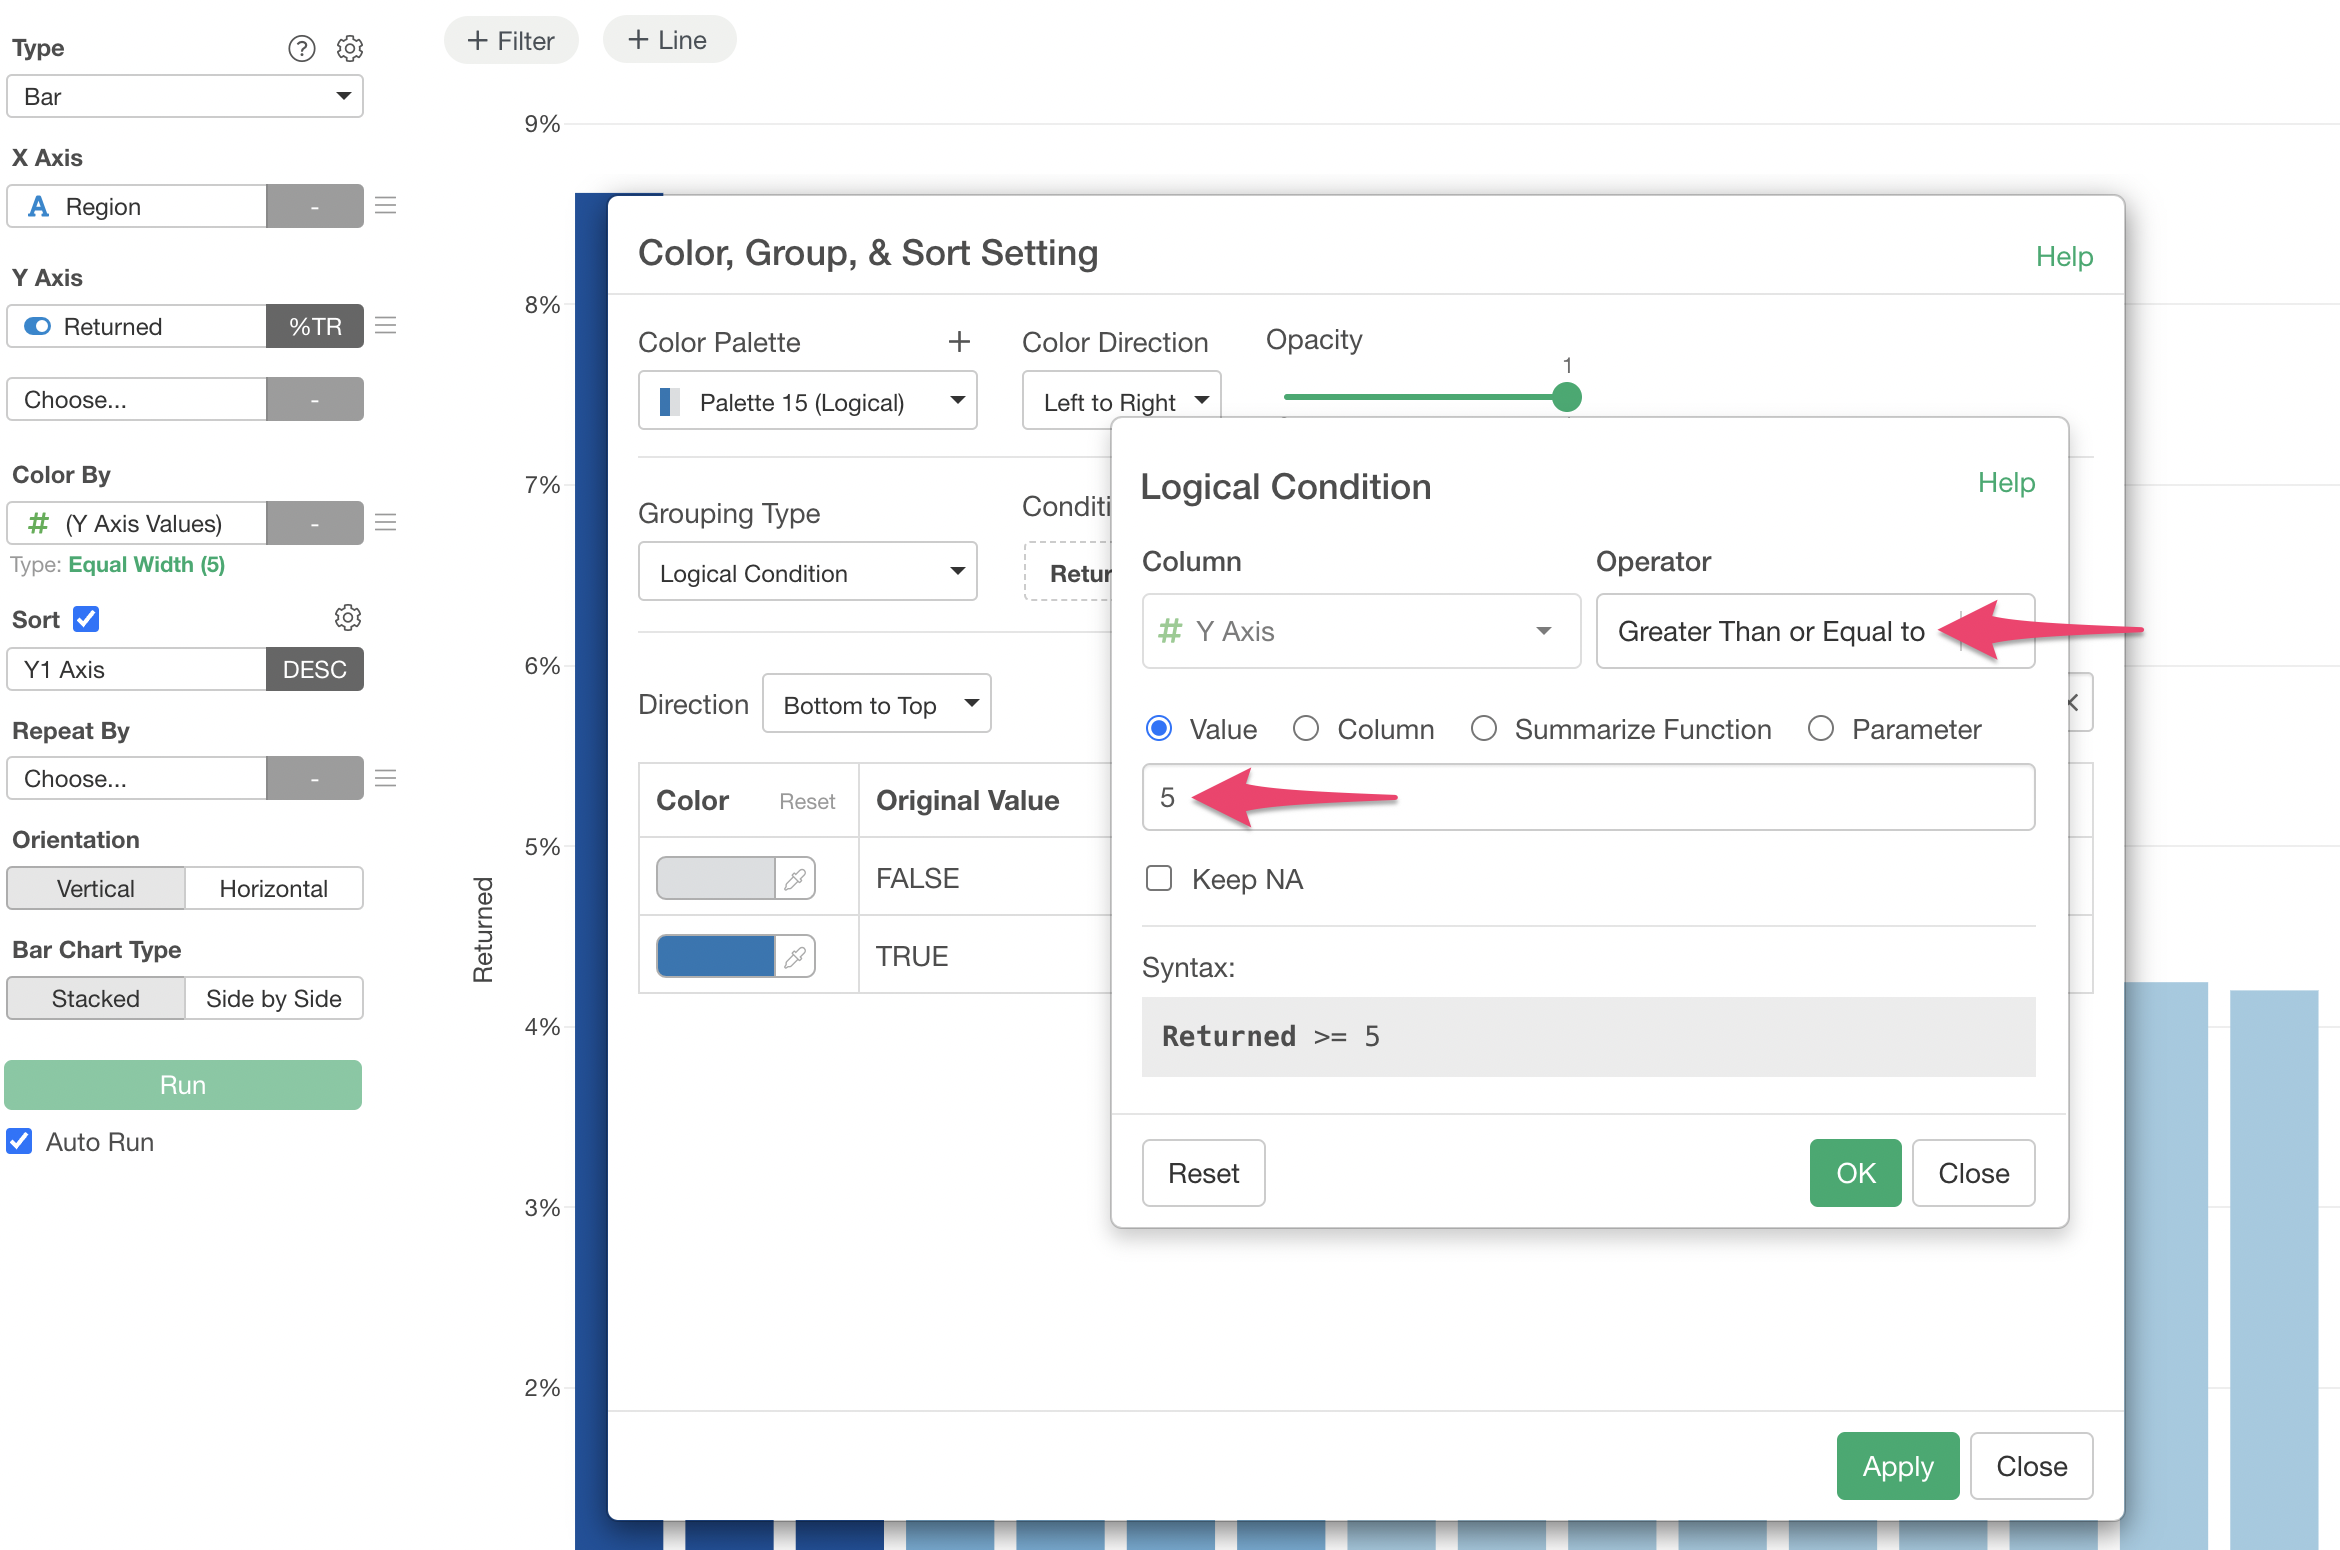The height and width of the screenshot is (1550, 2340).
Task: Select Side by Side bar chart type
Action: 273,999
